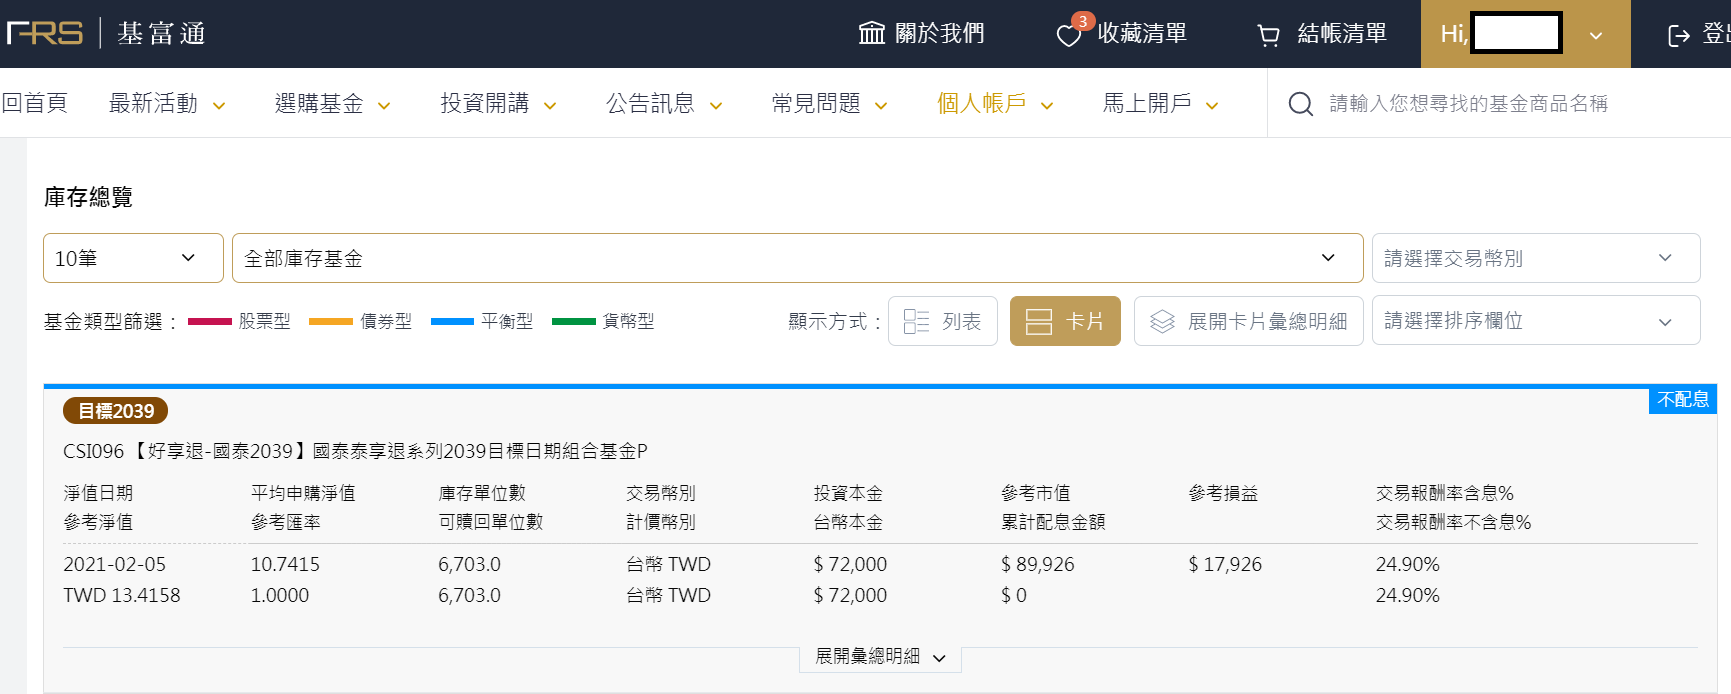
Task: Open the 公告訊息 menu
Action: [664, 103]
